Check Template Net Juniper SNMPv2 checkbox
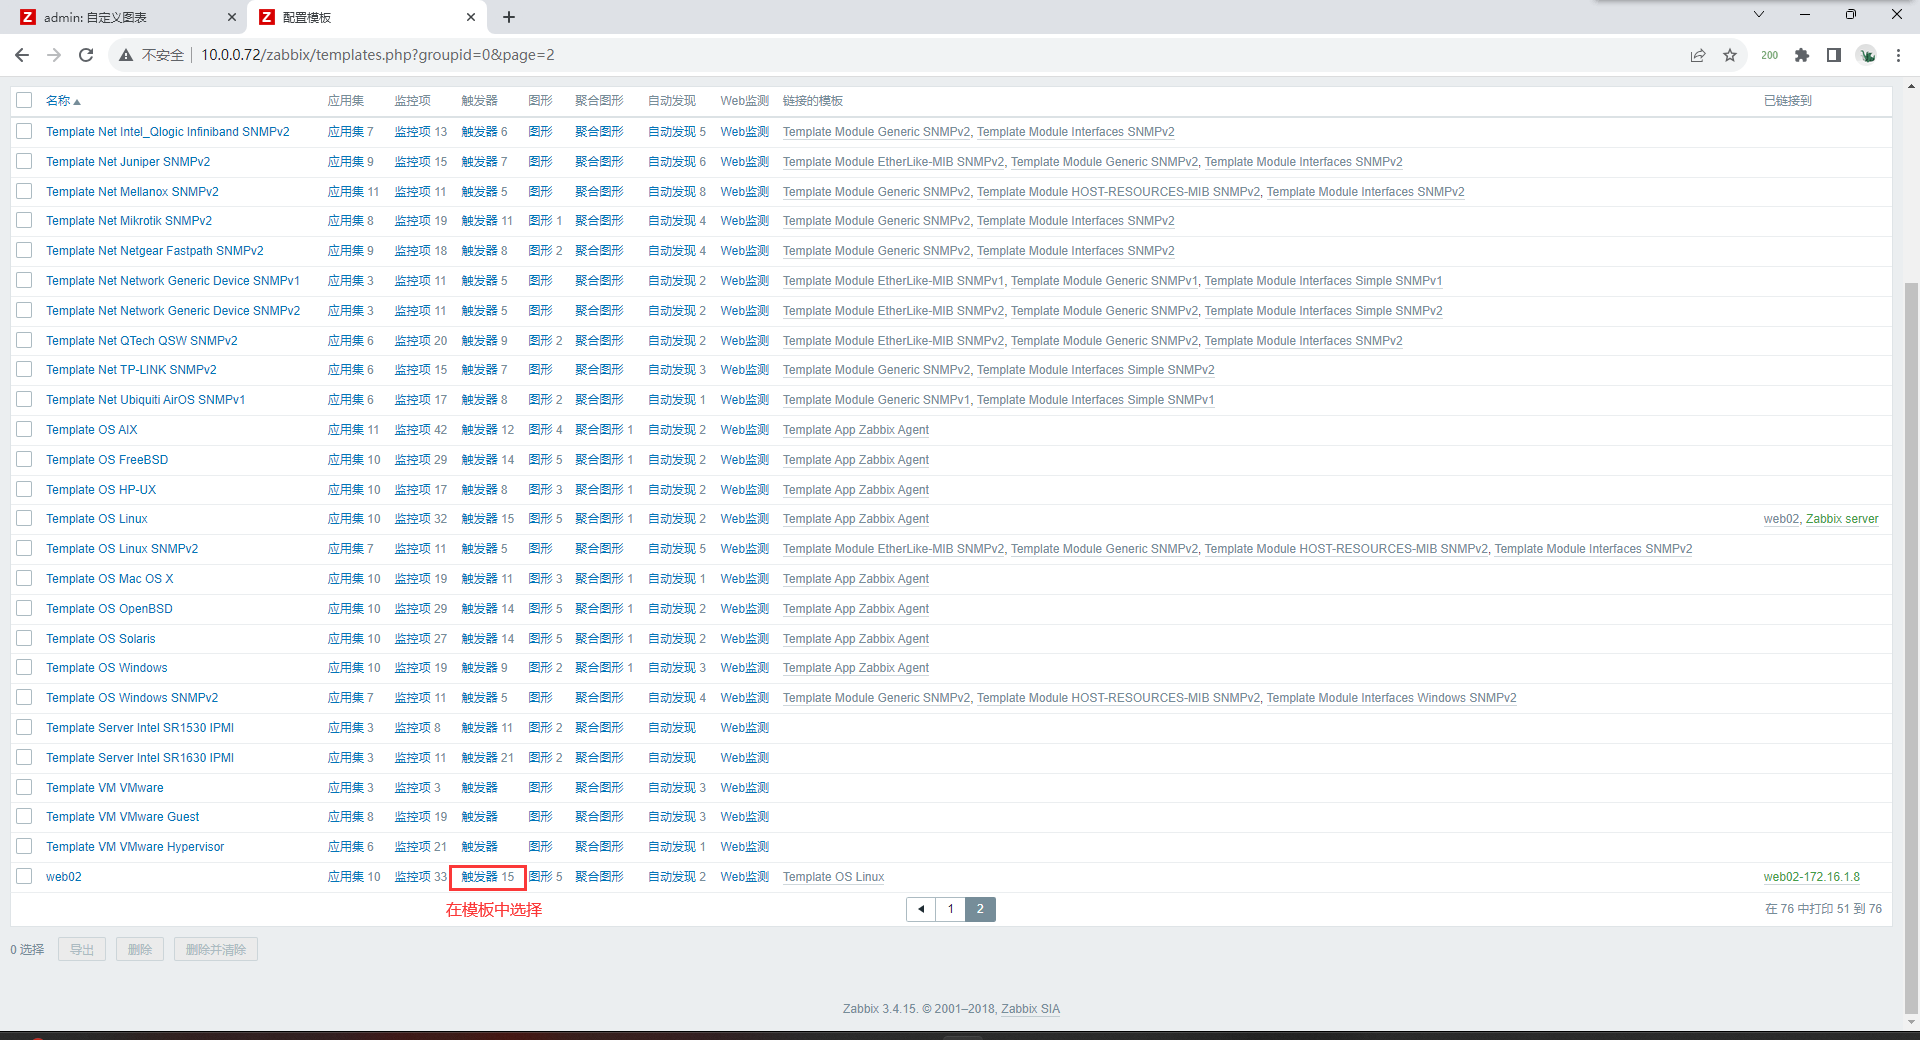Viewport: 1920px width, 1040px height. pos(24,161)
